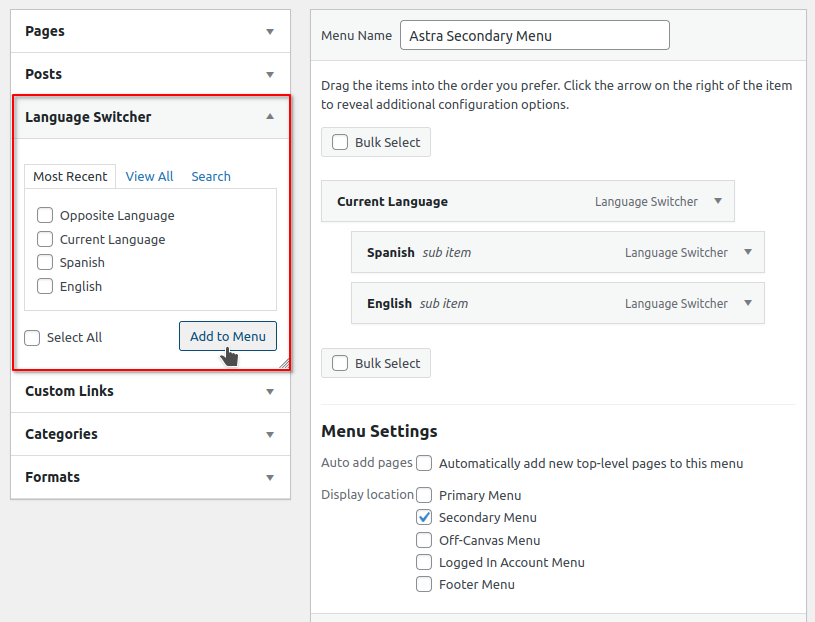Image resolution: width=815 pixels, height=622 pixels.
Task: Expand the Custom Links panel
Action: coord(269,391)
